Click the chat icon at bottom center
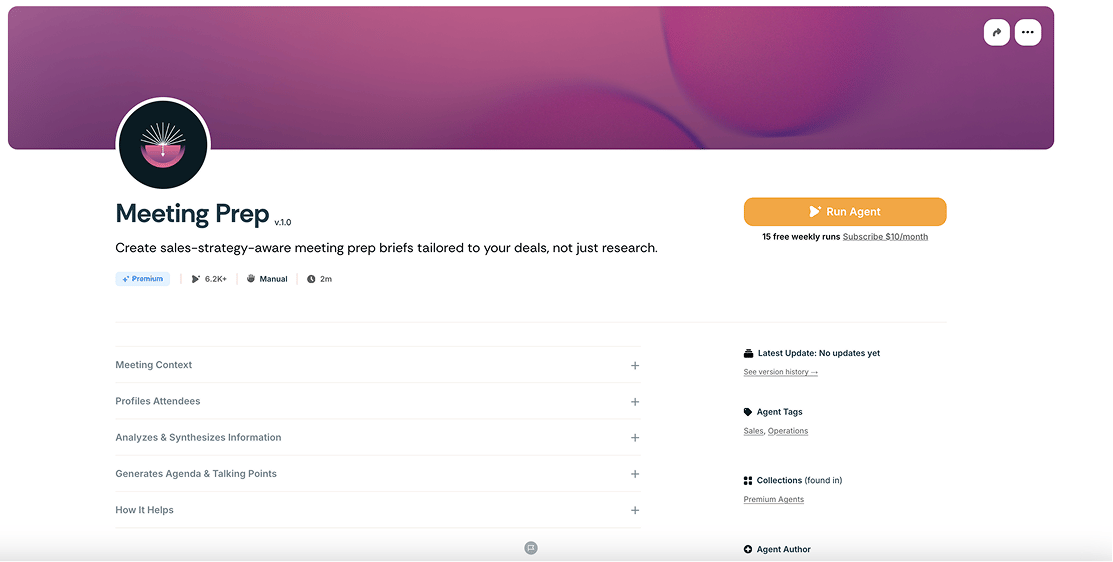The image size is (1113, 562). [531, 548]
